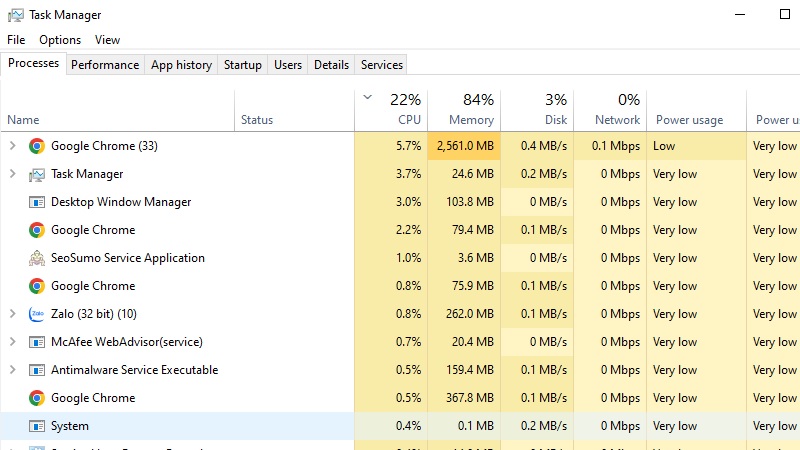The height and width of the screenshot is (450, 800).
Task: Sort by the Status column header
Action: (294, 111)
